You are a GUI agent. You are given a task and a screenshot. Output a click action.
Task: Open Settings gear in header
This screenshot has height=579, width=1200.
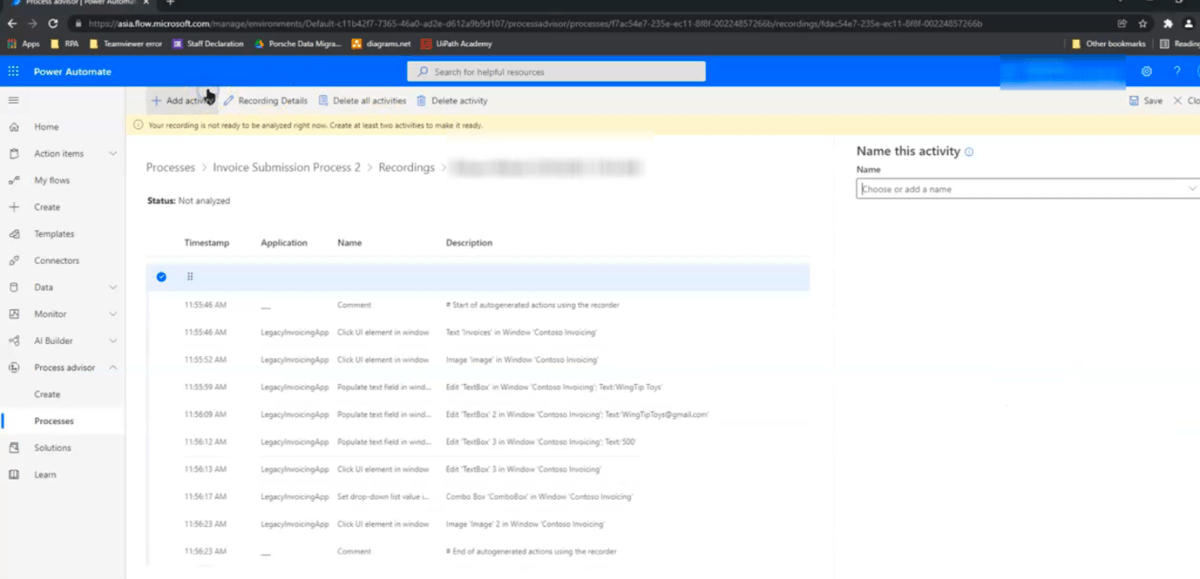(1147, 71)
